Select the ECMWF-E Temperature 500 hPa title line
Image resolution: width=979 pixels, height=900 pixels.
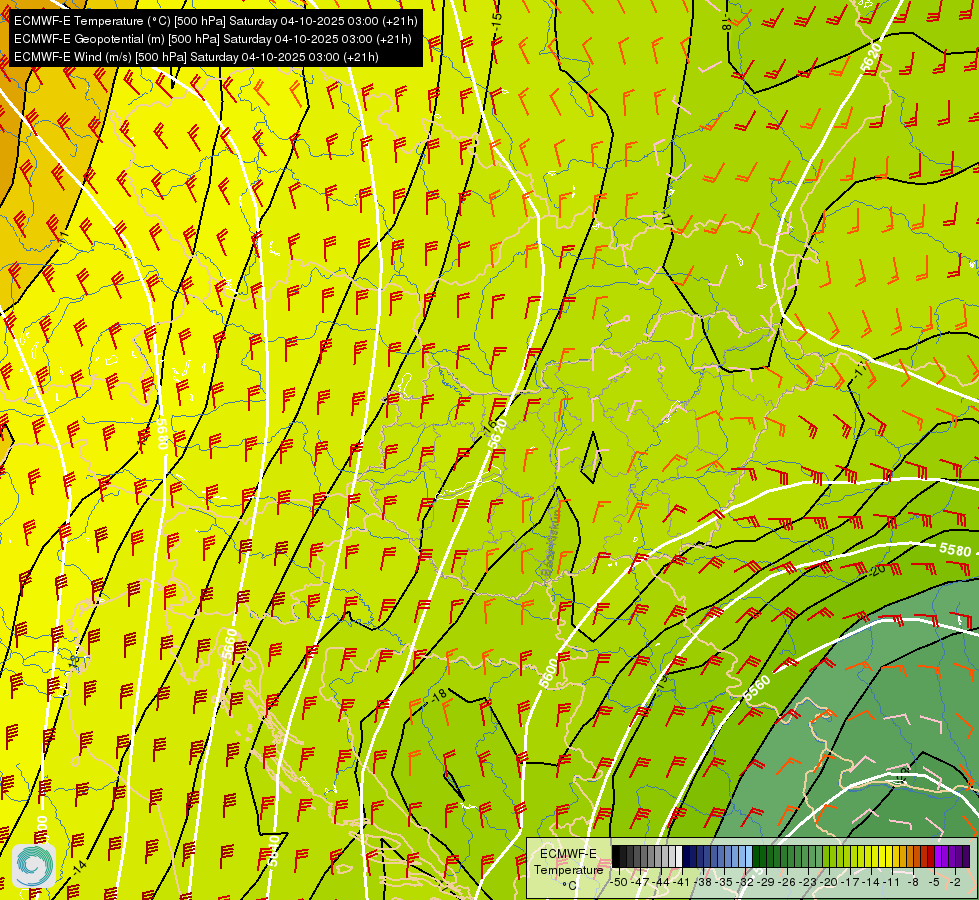(x=215, y=21)
